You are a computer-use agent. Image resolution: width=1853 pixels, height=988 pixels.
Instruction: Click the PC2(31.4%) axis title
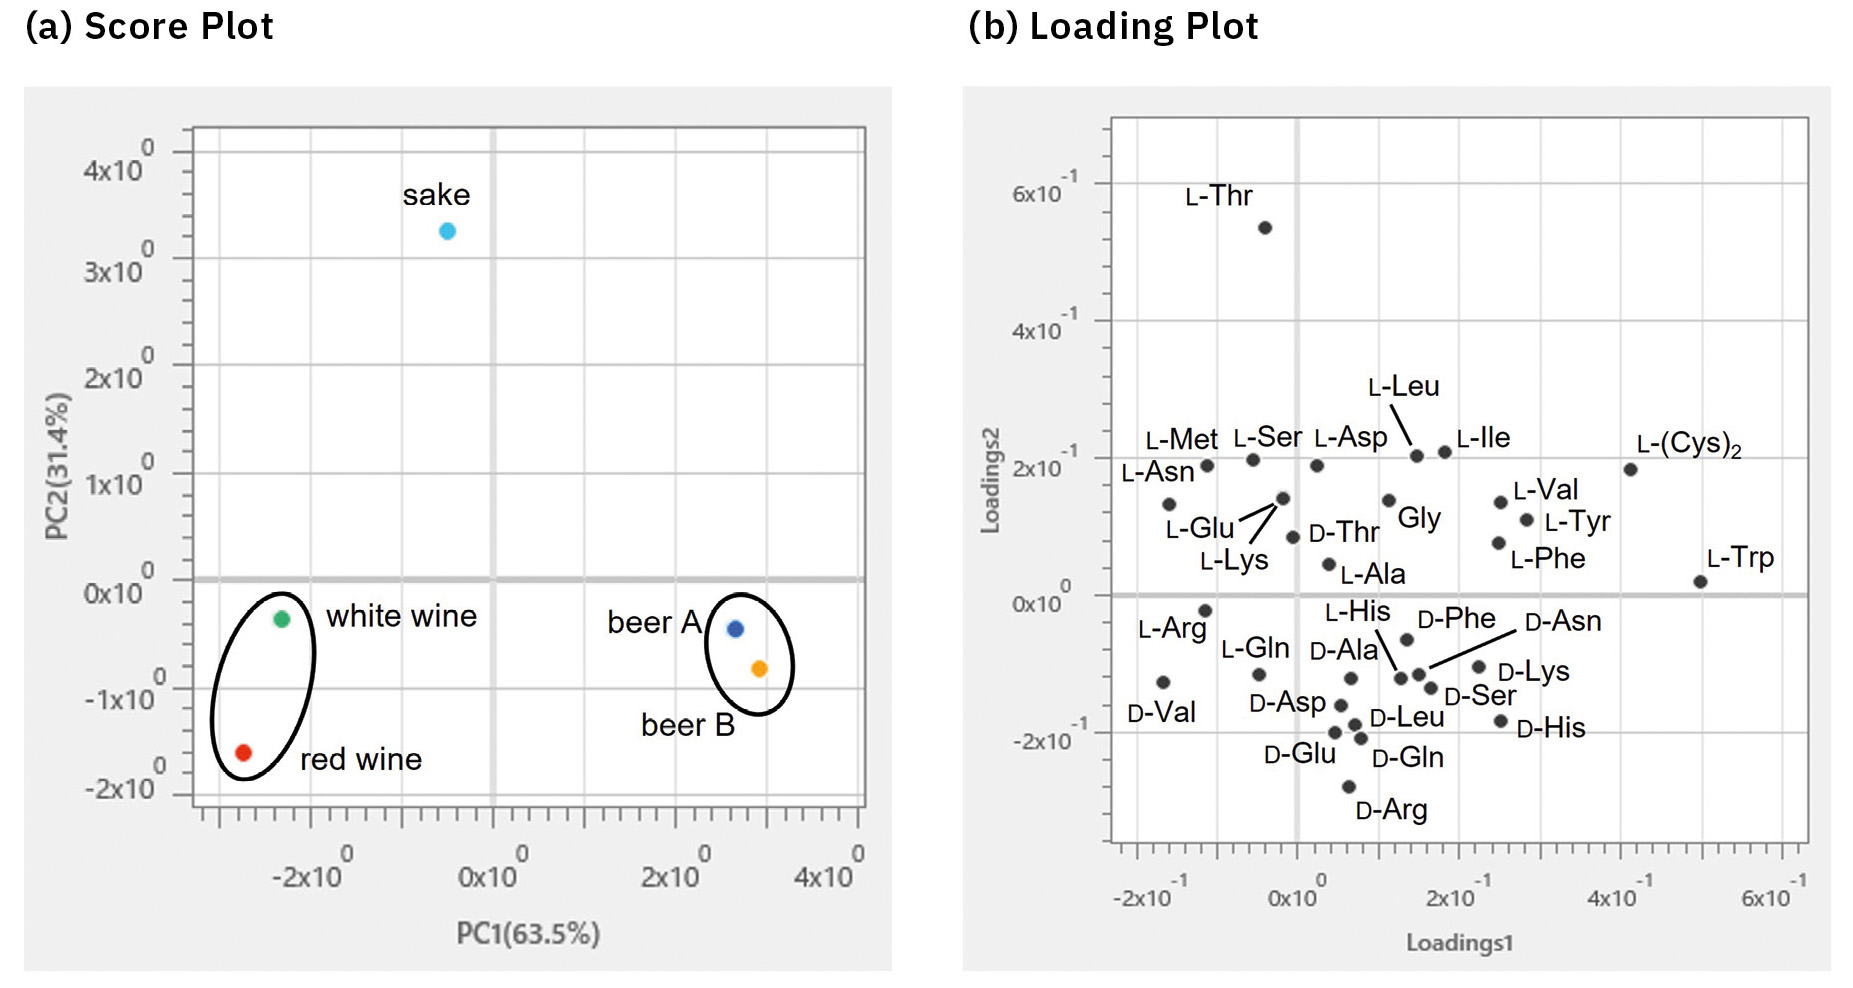(58, 466)
